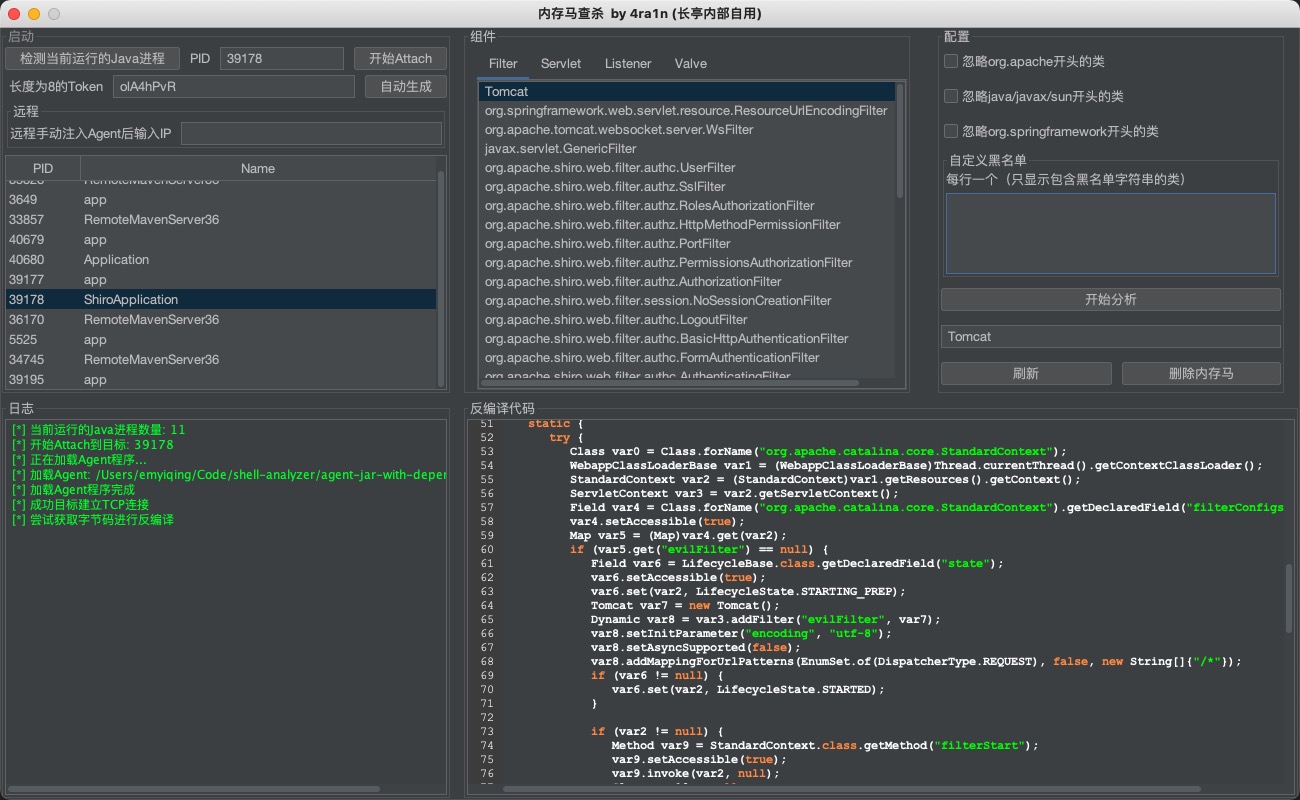Select shiro NoSessionCreationFilter entry
Image resolution: width=1300 pixels, height=800 pixels.
click(x=686, y=300)
